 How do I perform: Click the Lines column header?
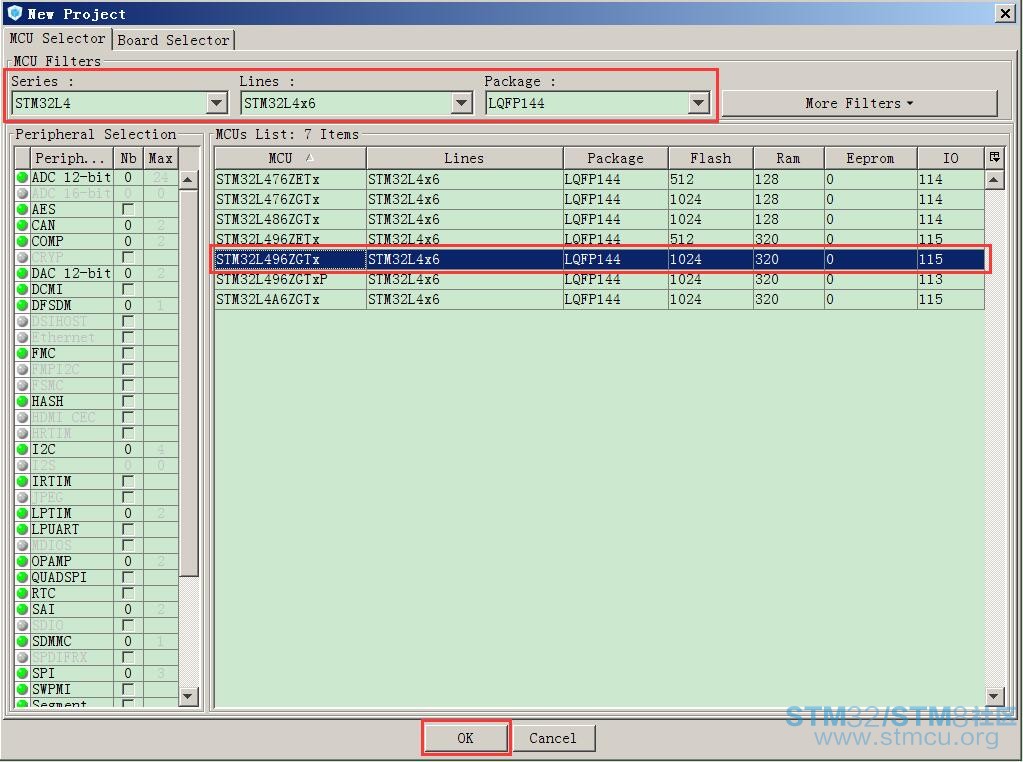tap(464, 158)
